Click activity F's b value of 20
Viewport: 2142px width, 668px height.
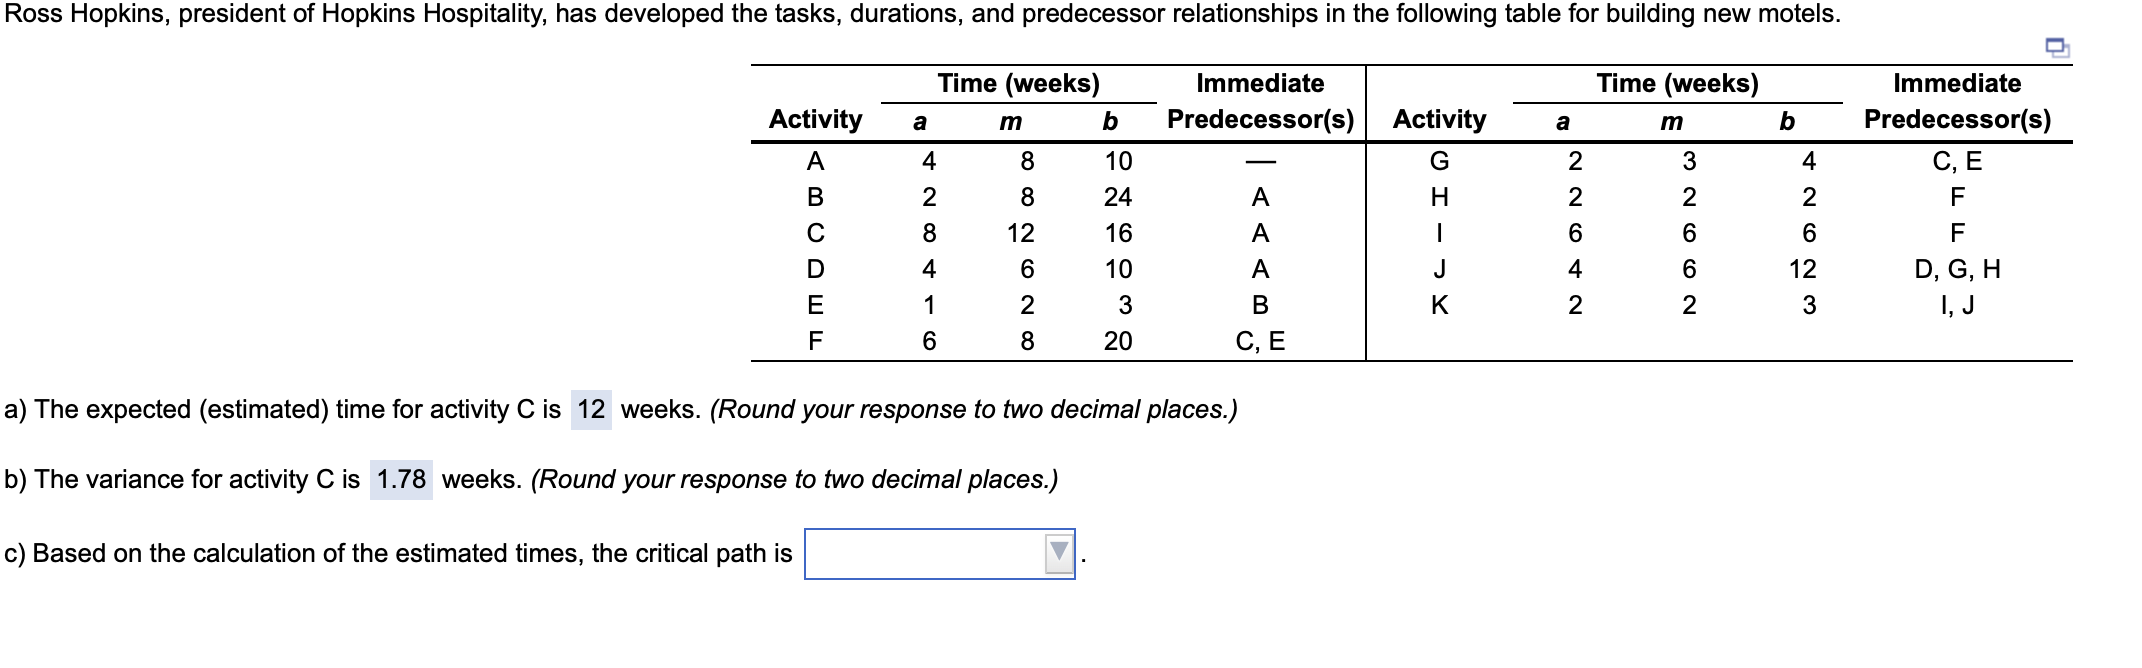click(x=1118, y=342)
